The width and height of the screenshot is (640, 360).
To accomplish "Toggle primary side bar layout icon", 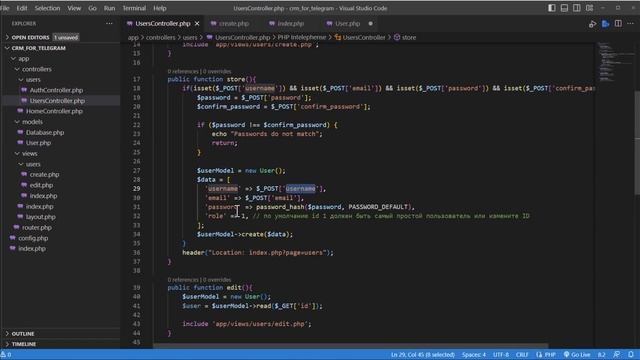I will (x=551, y=8).
